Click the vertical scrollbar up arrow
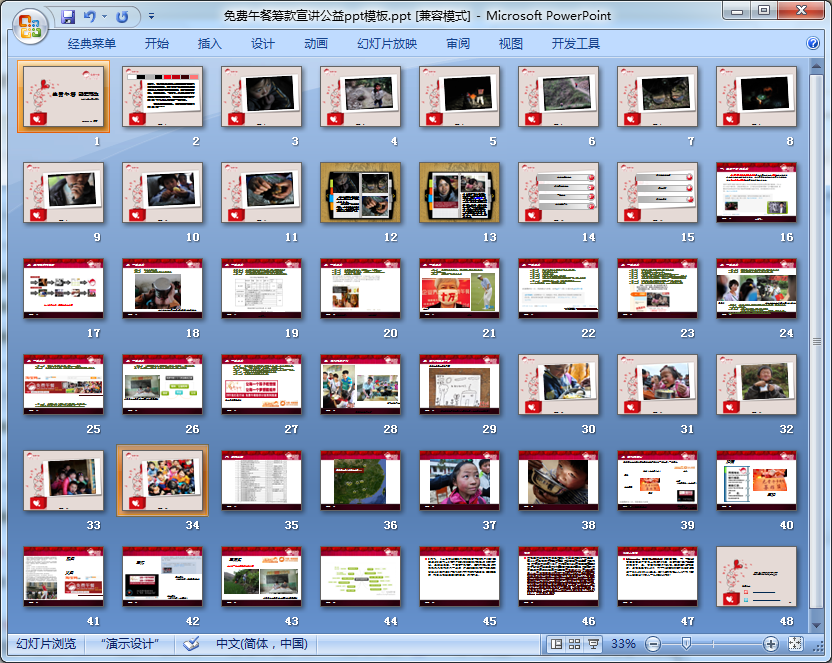 click(816, 66)
